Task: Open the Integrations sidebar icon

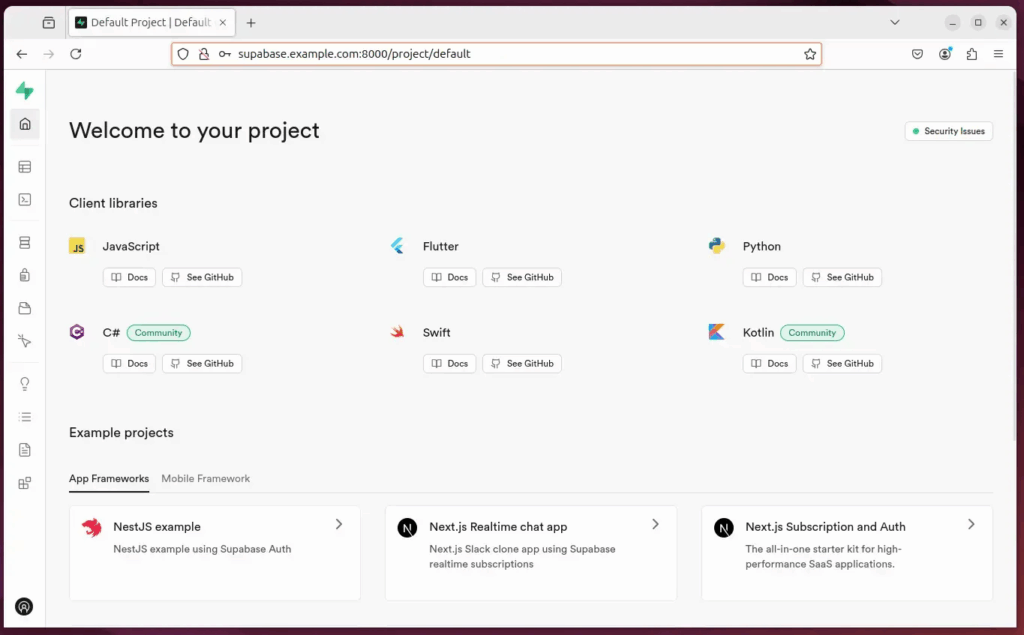Action: 25,483
